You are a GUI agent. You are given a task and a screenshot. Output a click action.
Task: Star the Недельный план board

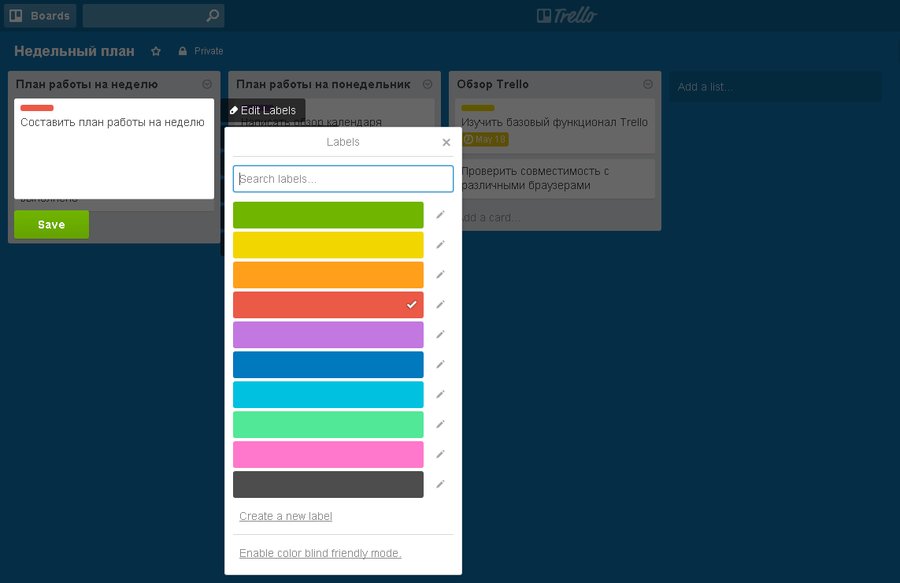(156, 51)
